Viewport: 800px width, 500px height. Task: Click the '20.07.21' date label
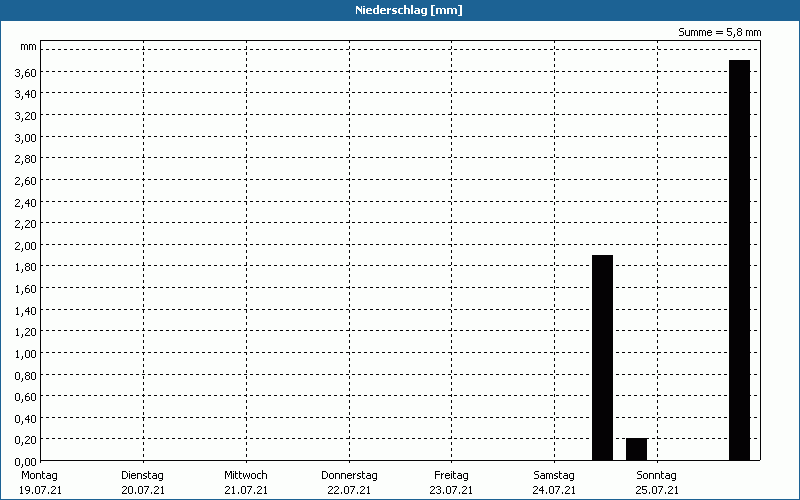pyautogui.click(x=143, y=490)
